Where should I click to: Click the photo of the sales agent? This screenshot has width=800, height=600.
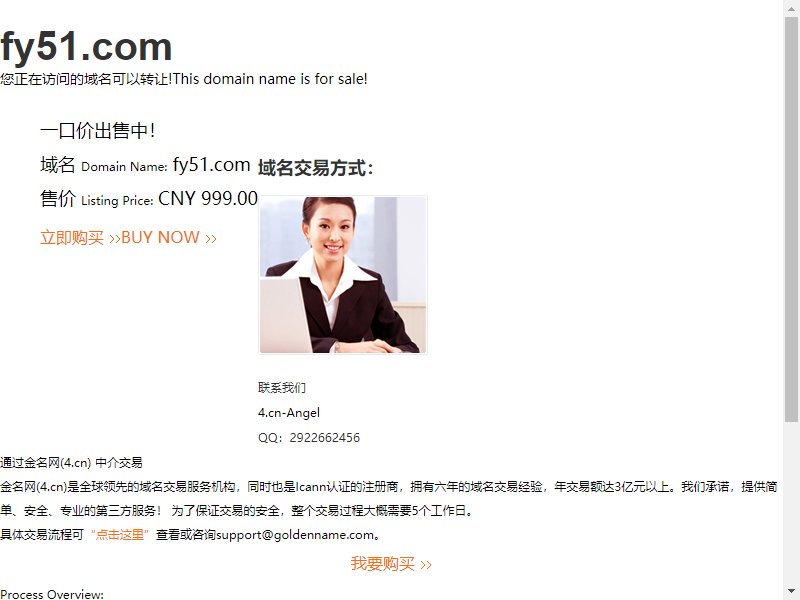343,274
